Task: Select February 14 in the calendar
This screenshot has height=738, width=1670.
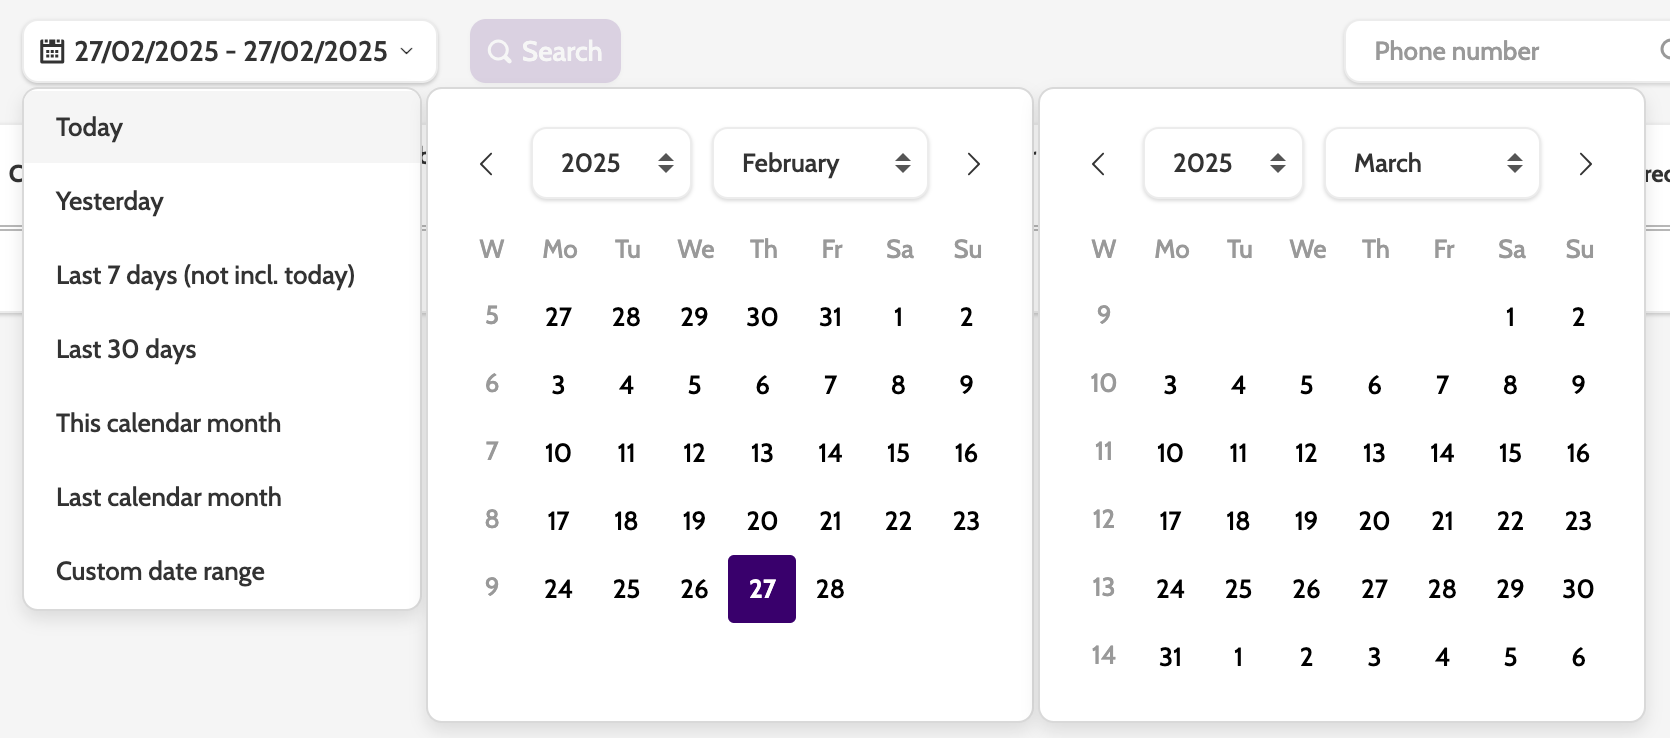Action: [x=830, y=453]
